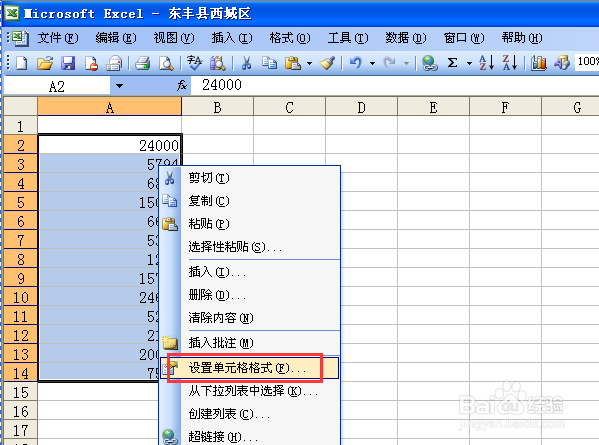599x445 pixels.
Task: Open the 数据(D) menu
Action: (406, 38)
